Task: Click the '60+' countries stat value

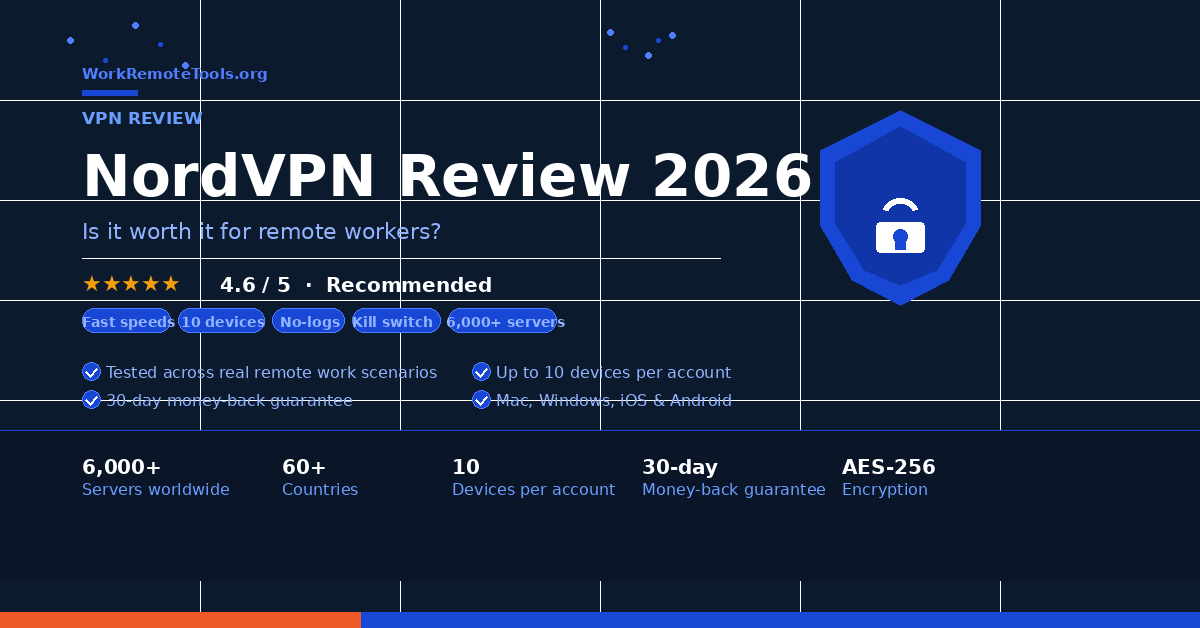Action: [304, 467]
